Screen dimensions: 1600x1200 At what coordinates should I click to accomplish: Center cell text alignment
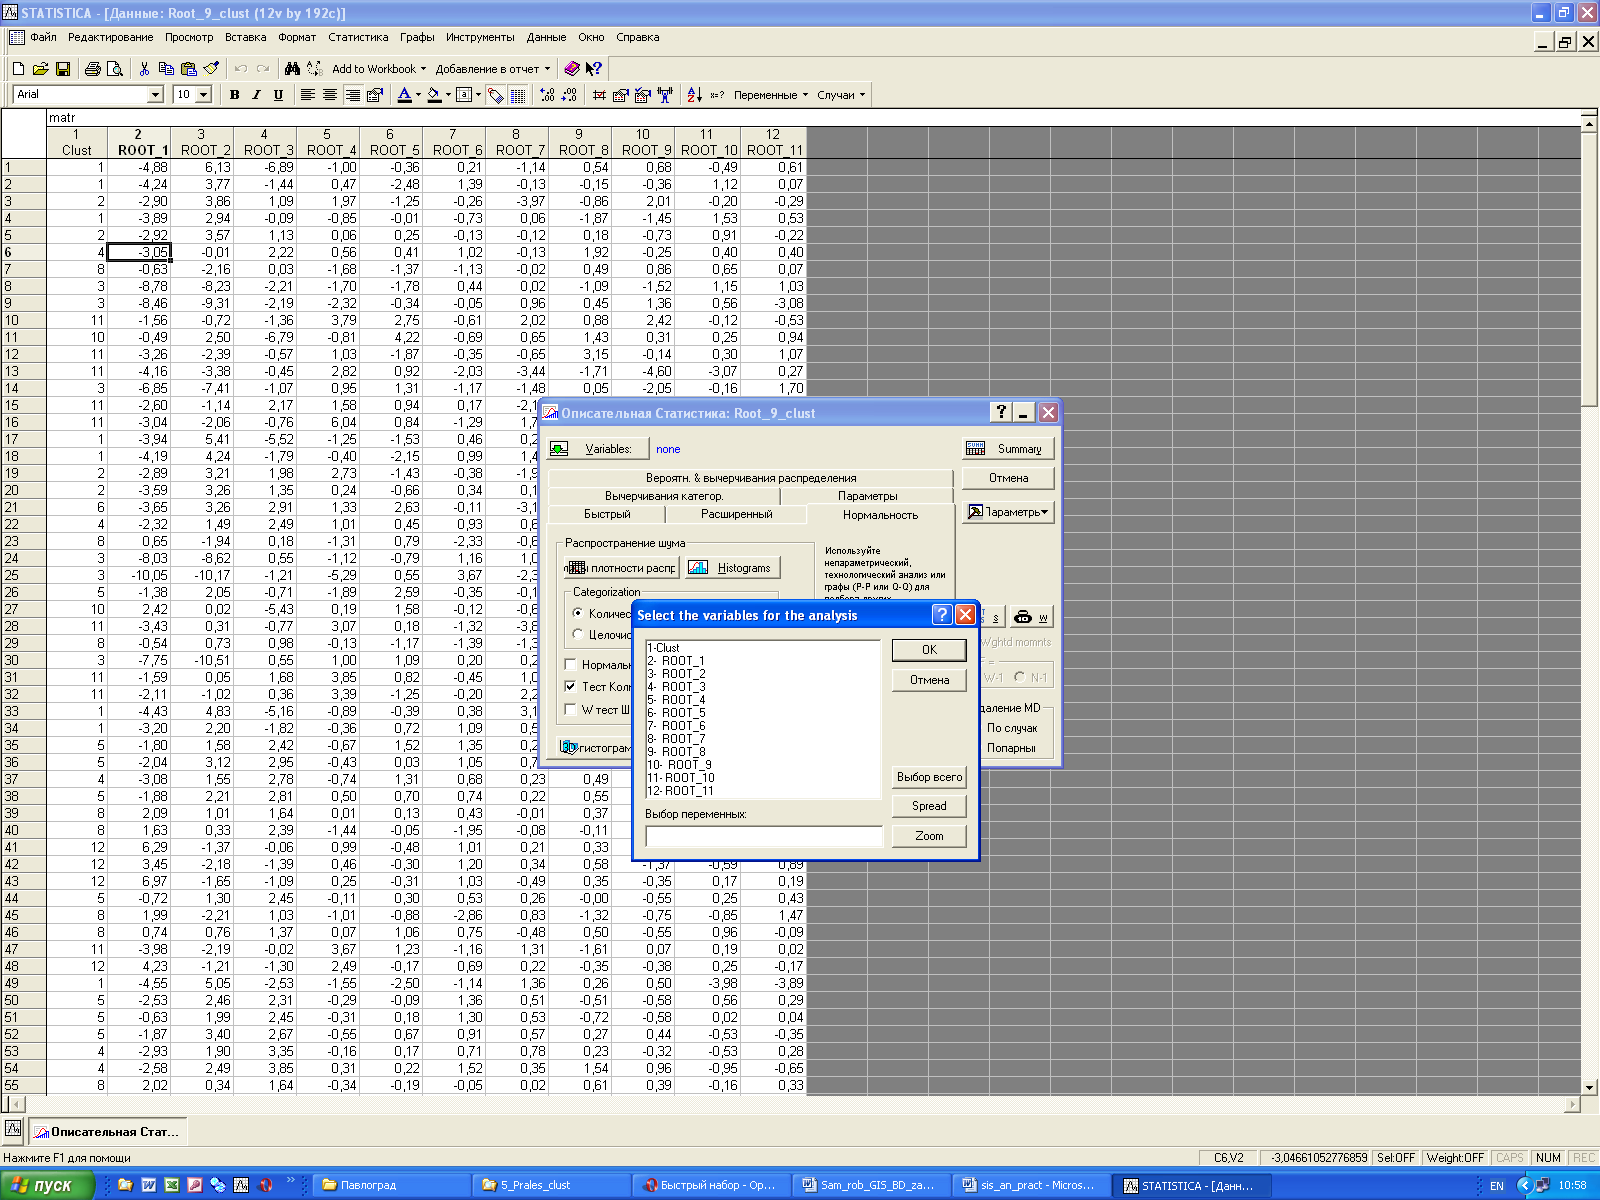tap(330, 95)
